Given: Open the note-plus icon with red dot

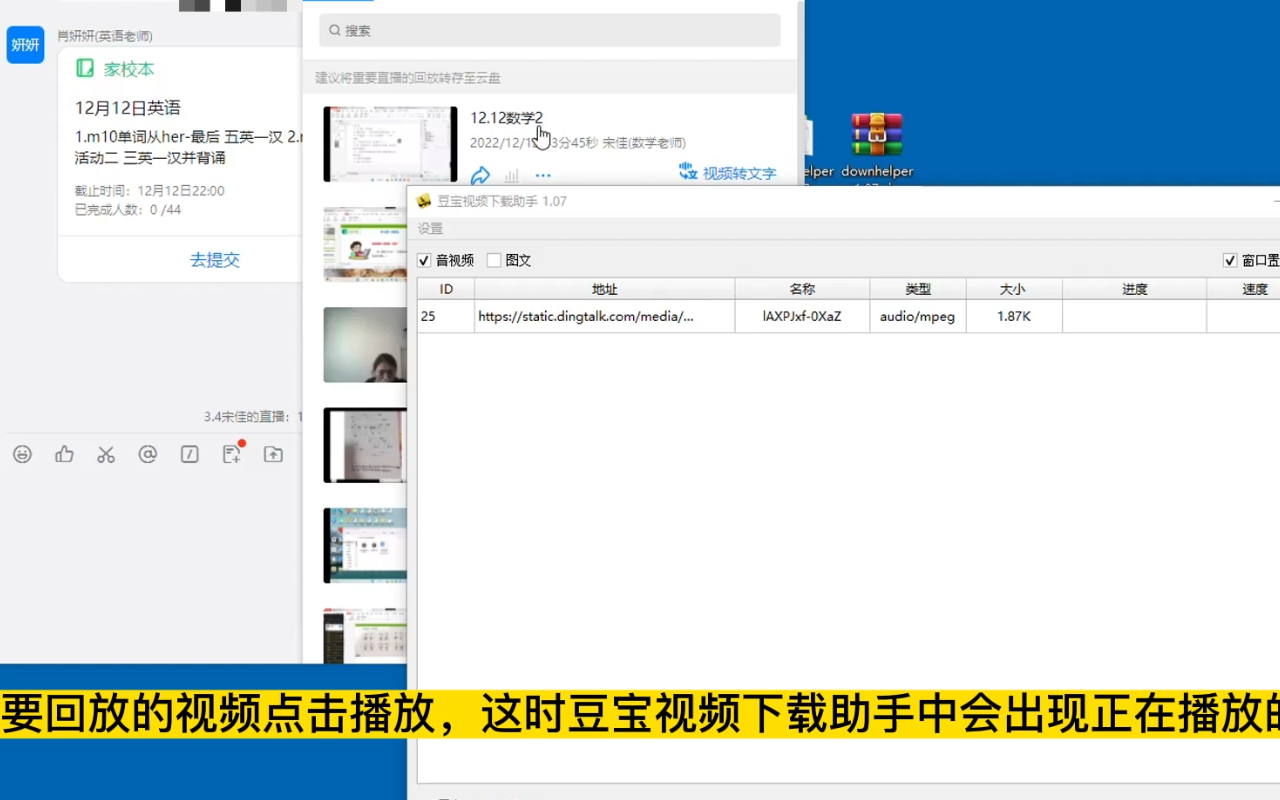Looking at the screenshot, I should point(232,453).
